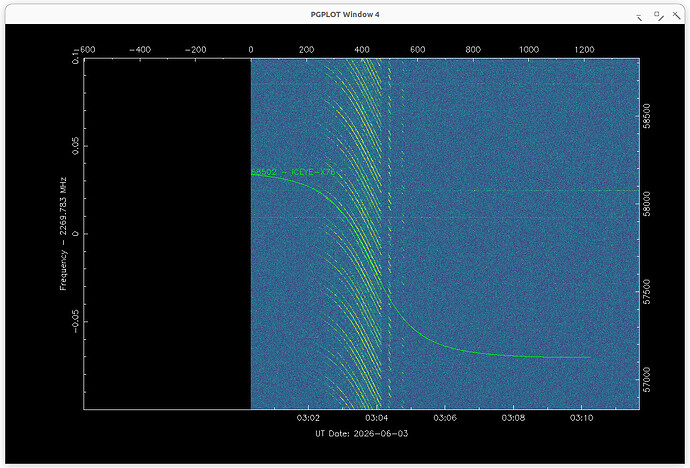690x468 pixels.
Task: Click the top axis label 1000
Action: pos(529,50)
